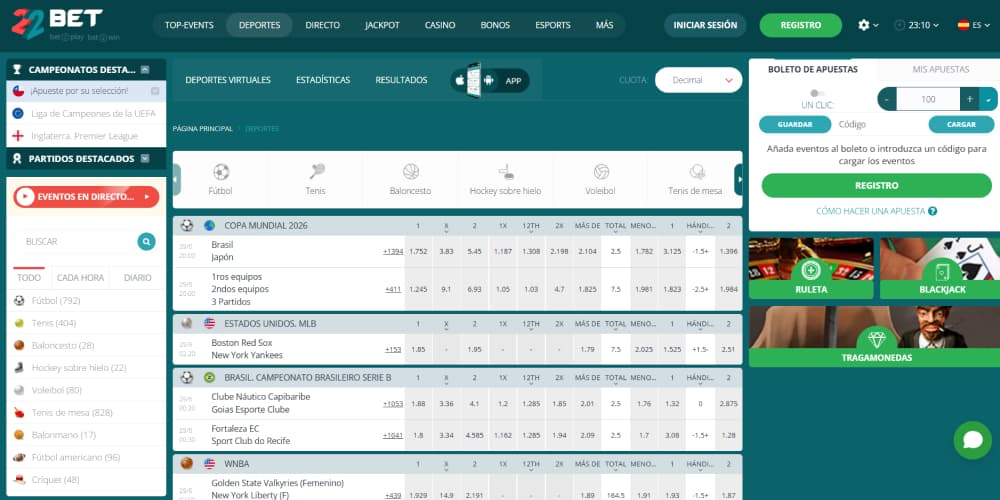
Task: Click the Android app download icon
Action: point(489,80)
